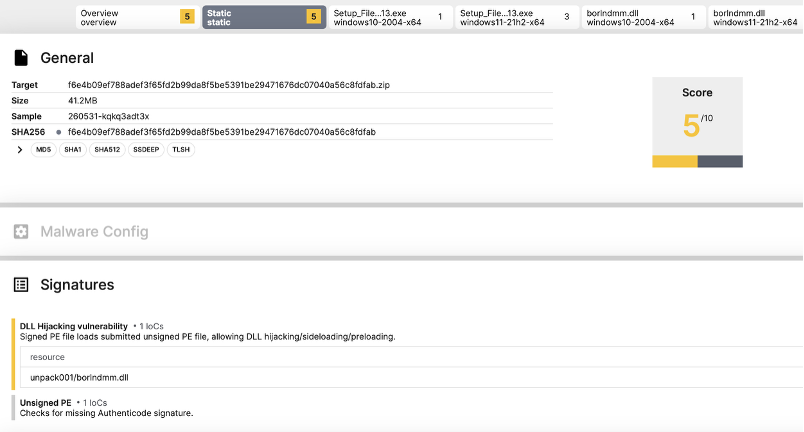Click the dot icon beside SHA256
Screen dimensions: 804x432
point(58,132)
